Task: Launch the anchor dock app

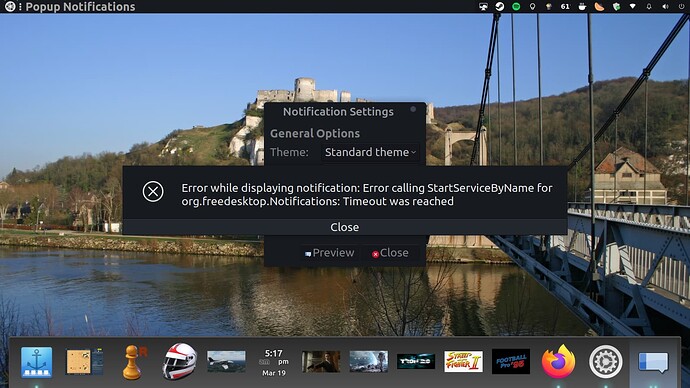Action: tap(37, 362)
